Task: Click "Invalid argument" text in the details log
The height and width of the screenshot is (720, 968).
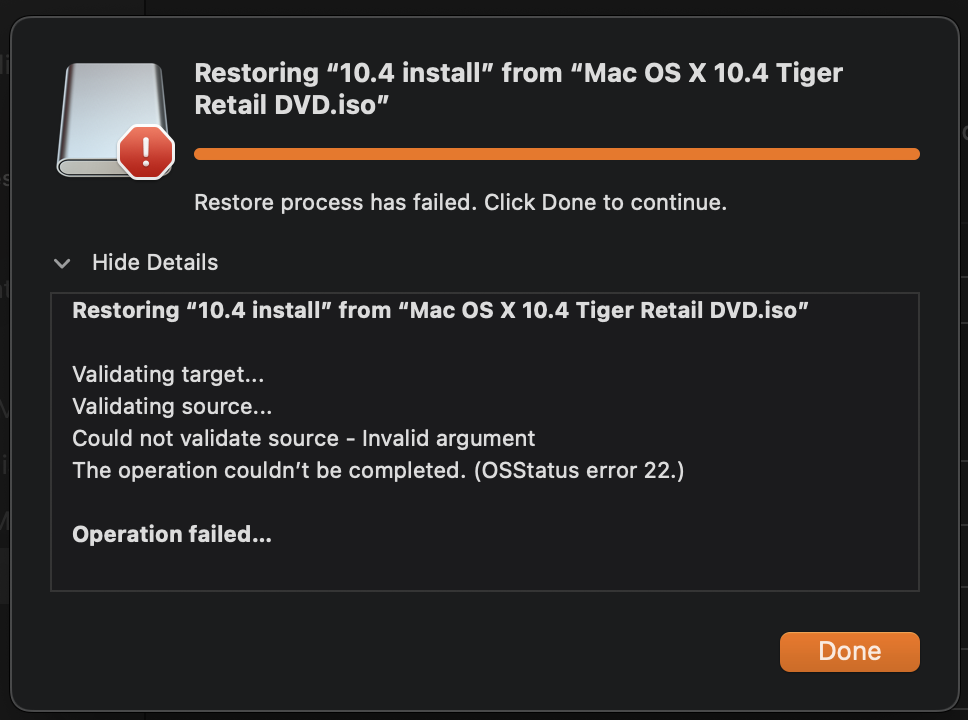Action: pyautogui.click(x=448, y=438)
